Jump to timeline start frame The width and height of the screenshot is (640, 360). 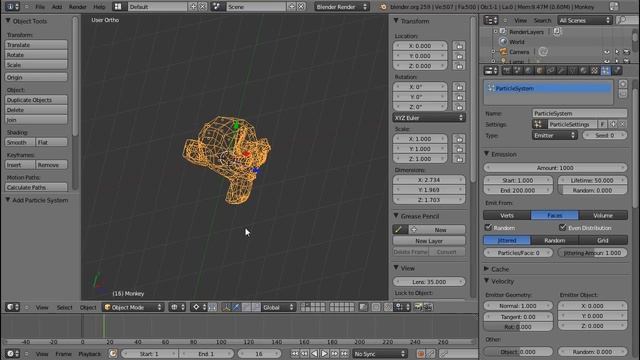coord(295,354)
